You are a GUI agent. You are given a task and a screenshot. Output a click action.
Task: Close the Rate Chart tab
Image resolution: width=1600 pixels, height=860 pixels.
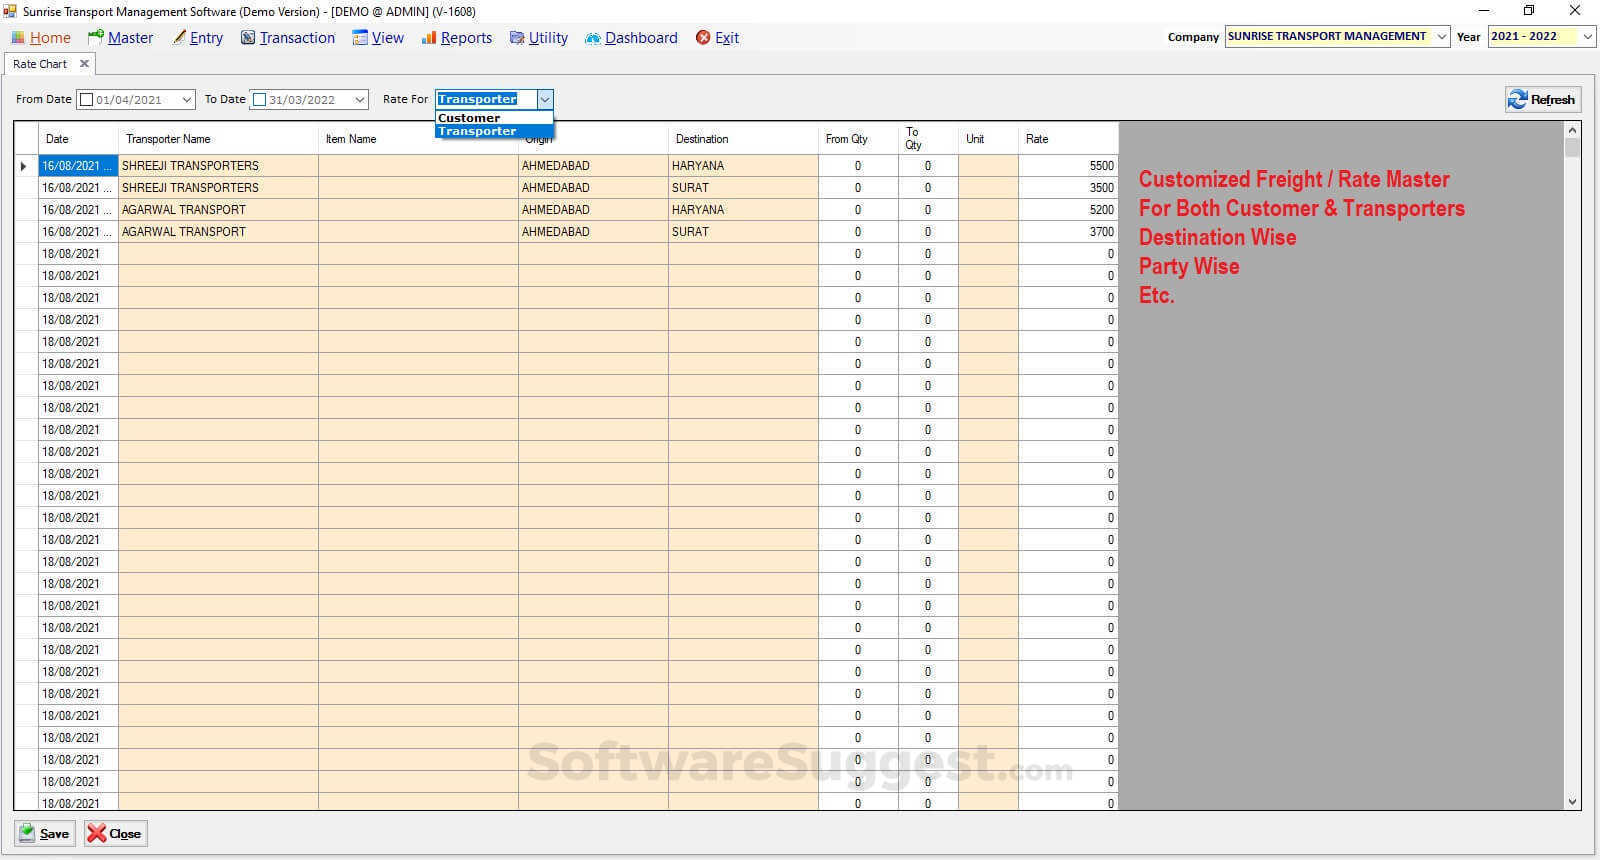tap(84, 63)
